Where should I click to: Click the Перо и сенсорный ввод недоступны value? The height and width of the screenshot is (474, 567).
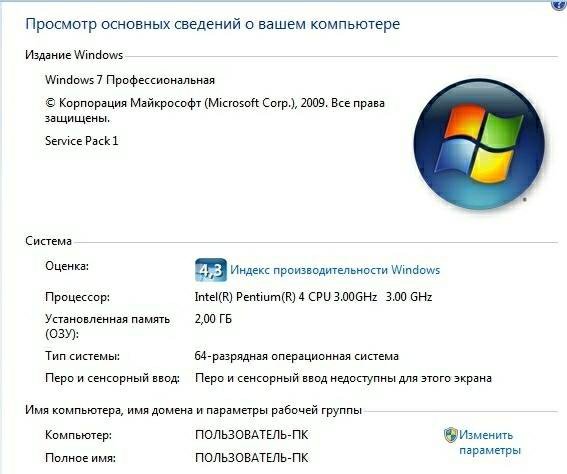pyautogui.click(x=343, y=379)
